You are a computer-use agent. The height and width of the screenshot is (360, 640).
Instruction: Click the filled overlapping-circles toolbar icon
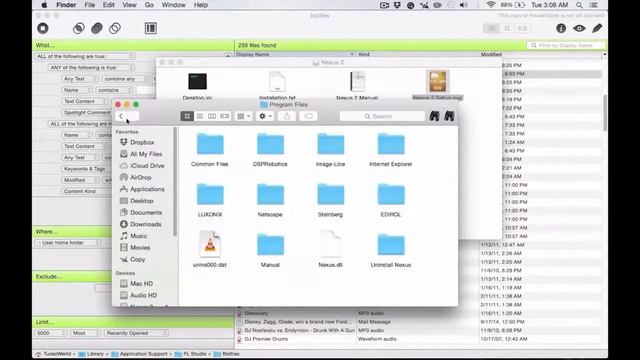click(x=97, y=28)
